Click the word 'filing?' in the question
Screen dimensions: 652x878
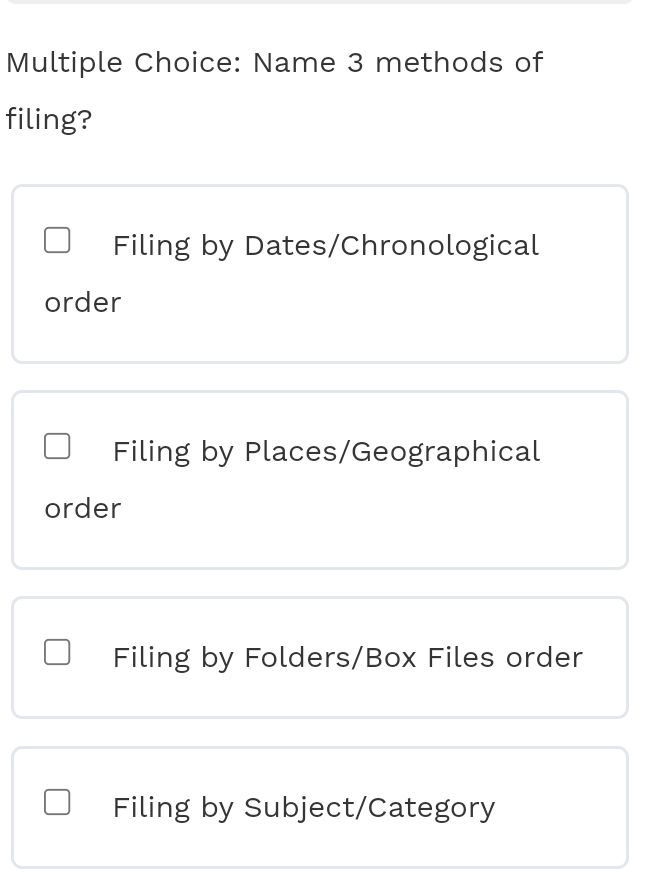click(49, 120)
